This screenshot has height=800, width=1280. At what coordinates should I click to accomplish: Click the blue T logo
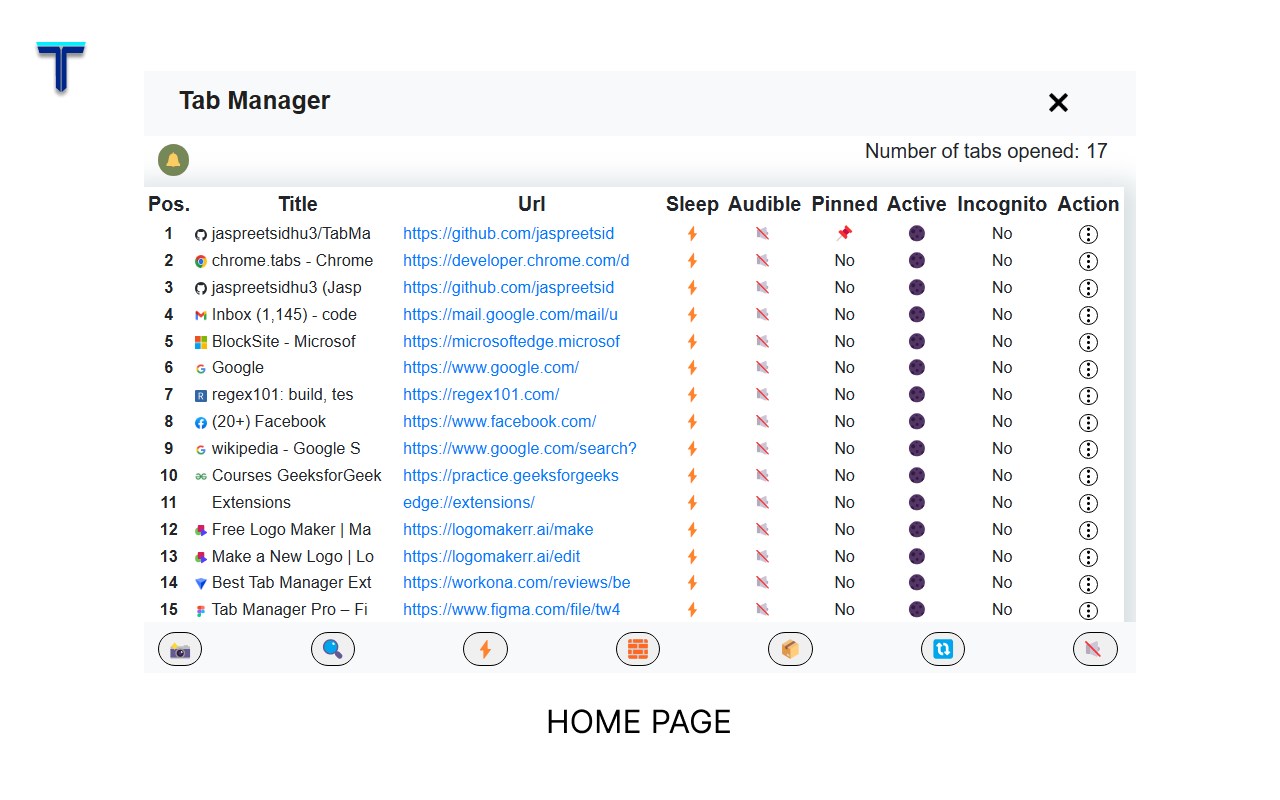(61, 67)
